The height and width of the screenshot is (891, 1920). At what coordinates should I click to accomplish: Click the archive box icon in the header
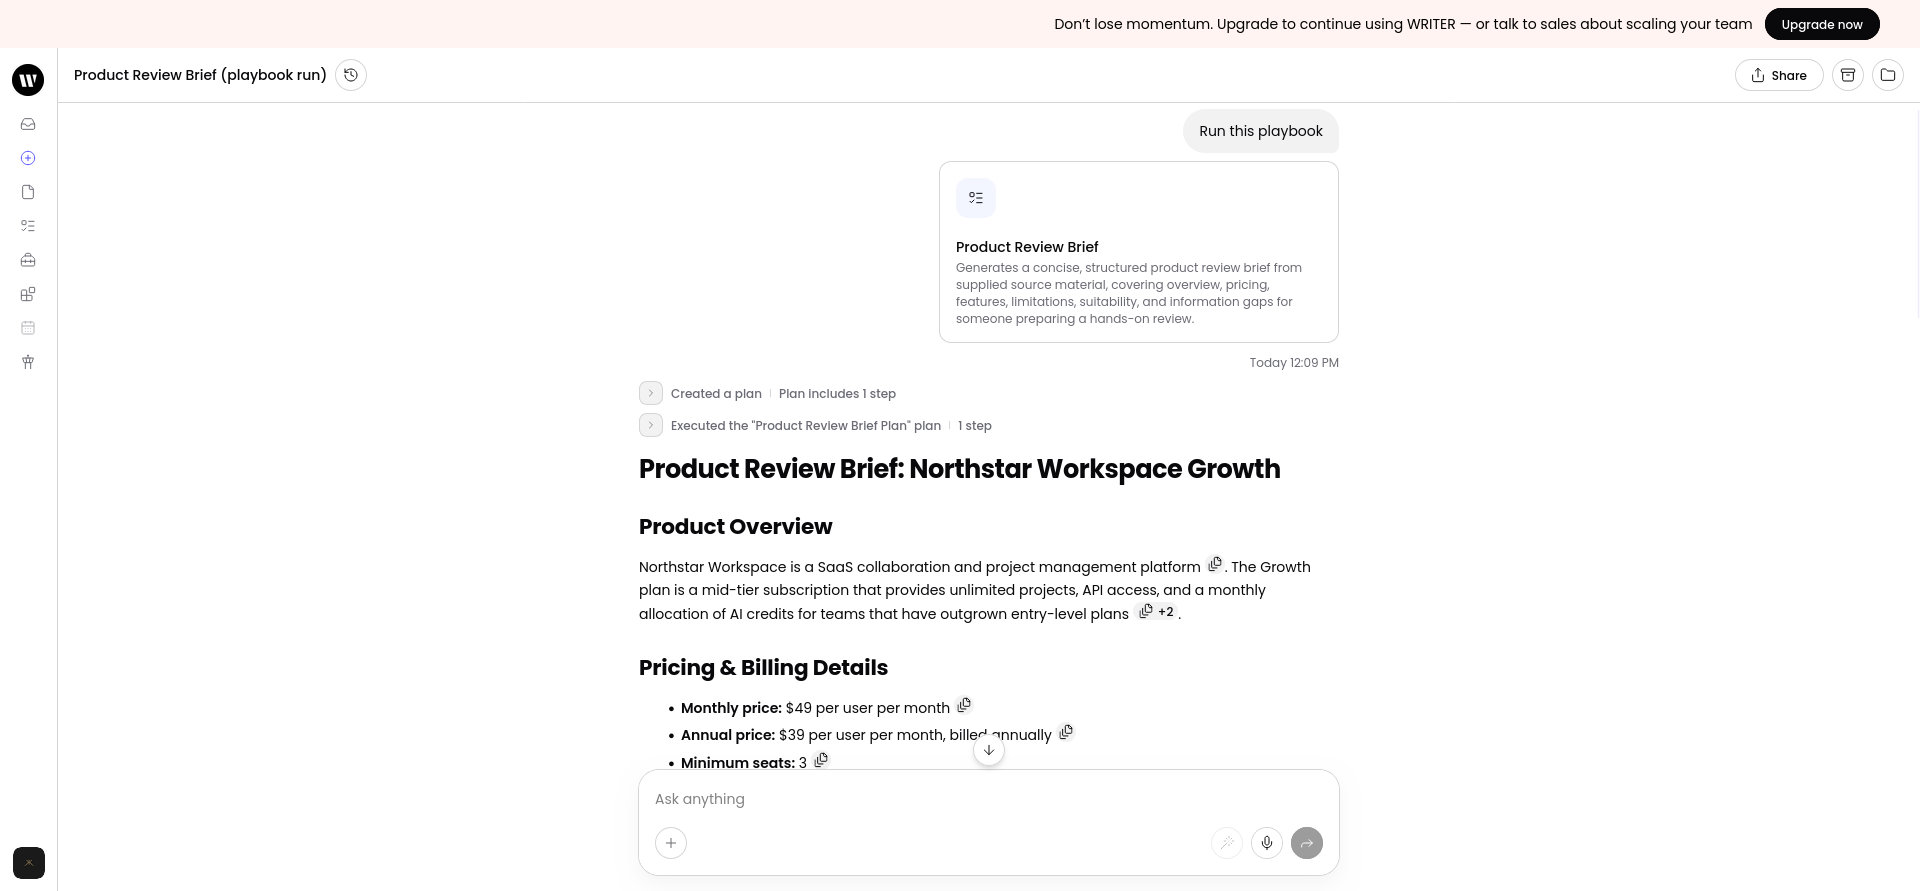(1848, 75)
